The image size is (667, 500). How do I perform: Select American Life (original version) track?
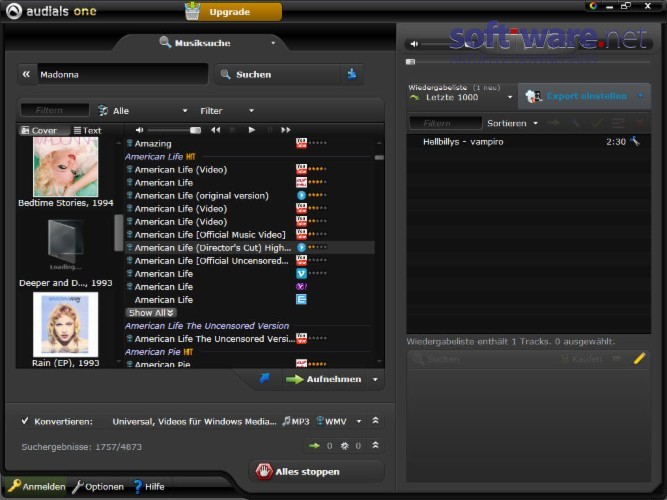202,196
